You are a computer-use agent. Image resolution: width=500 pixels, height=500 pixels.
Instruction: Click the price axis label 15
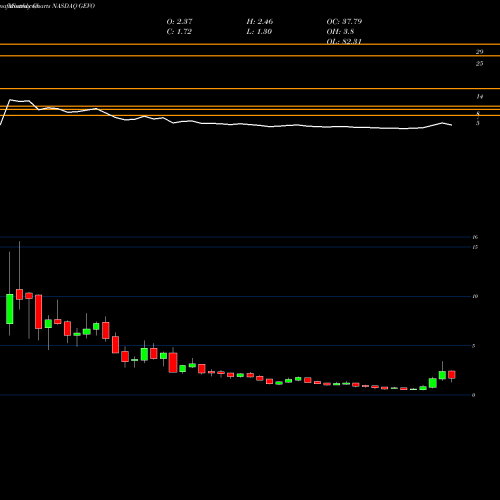(475, 247)
